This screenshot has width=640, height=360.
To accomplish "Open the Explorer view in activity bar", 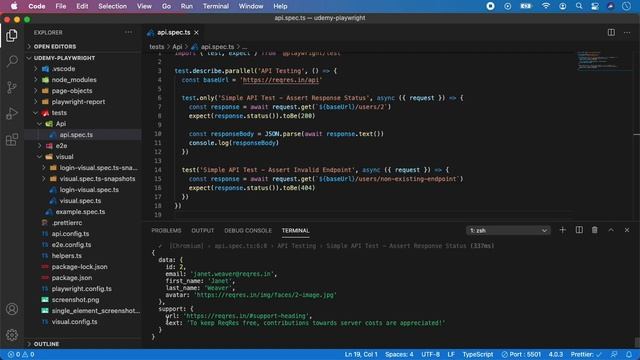I will [x=12, y=36].
